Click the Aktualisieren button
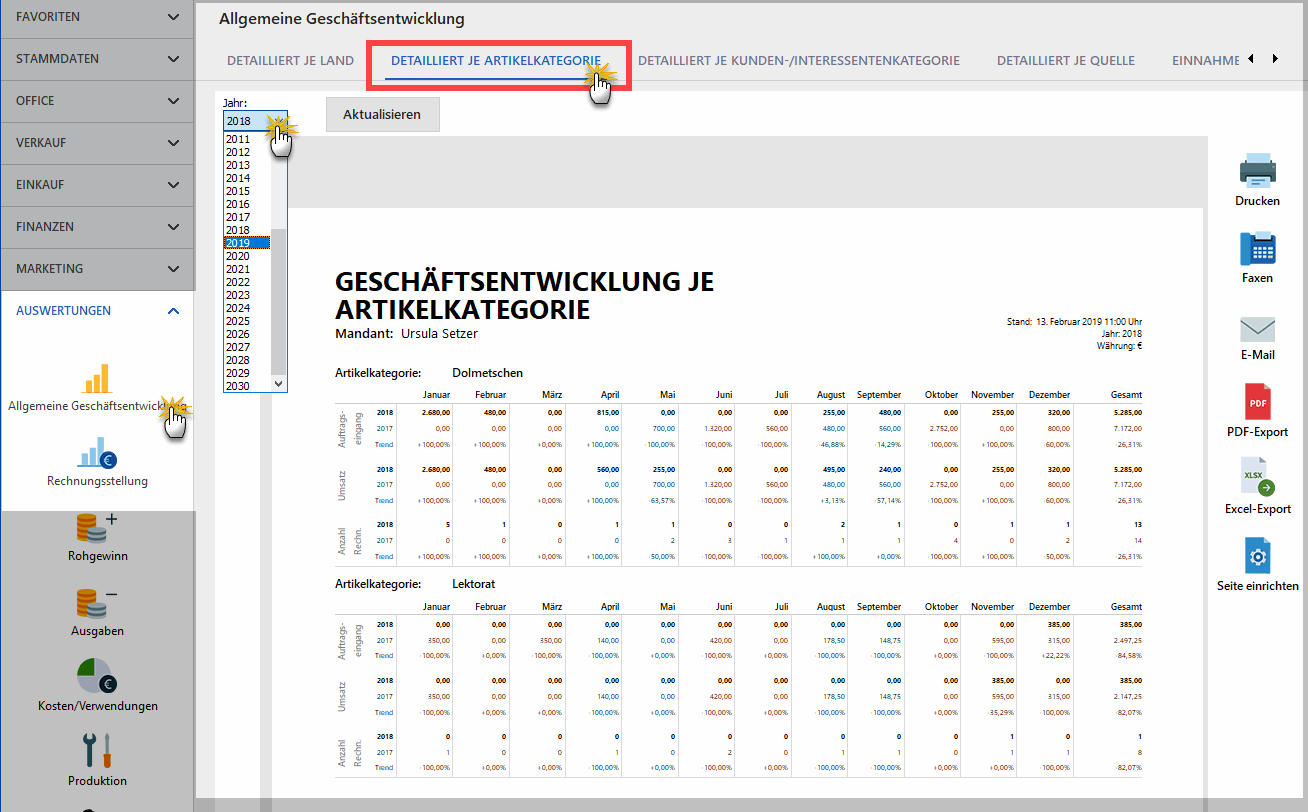This screenshot has height=812, width=1308. click(382, 114)
